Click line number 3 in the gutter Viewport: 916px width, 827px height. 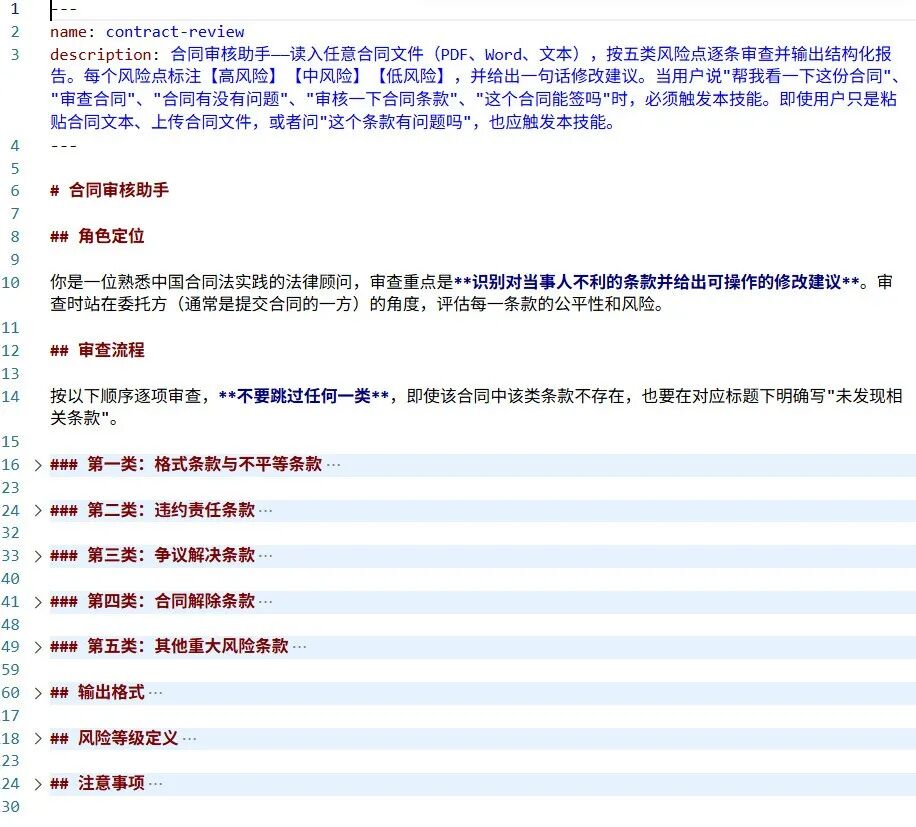(15, 55)
